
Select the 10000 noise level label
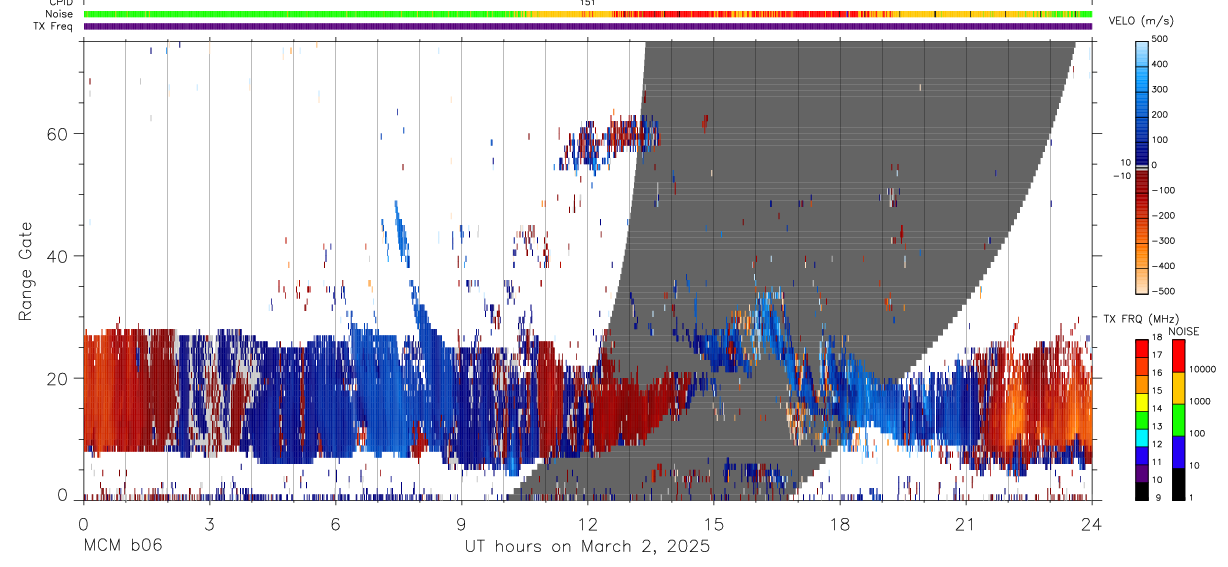coord(1203,369)
